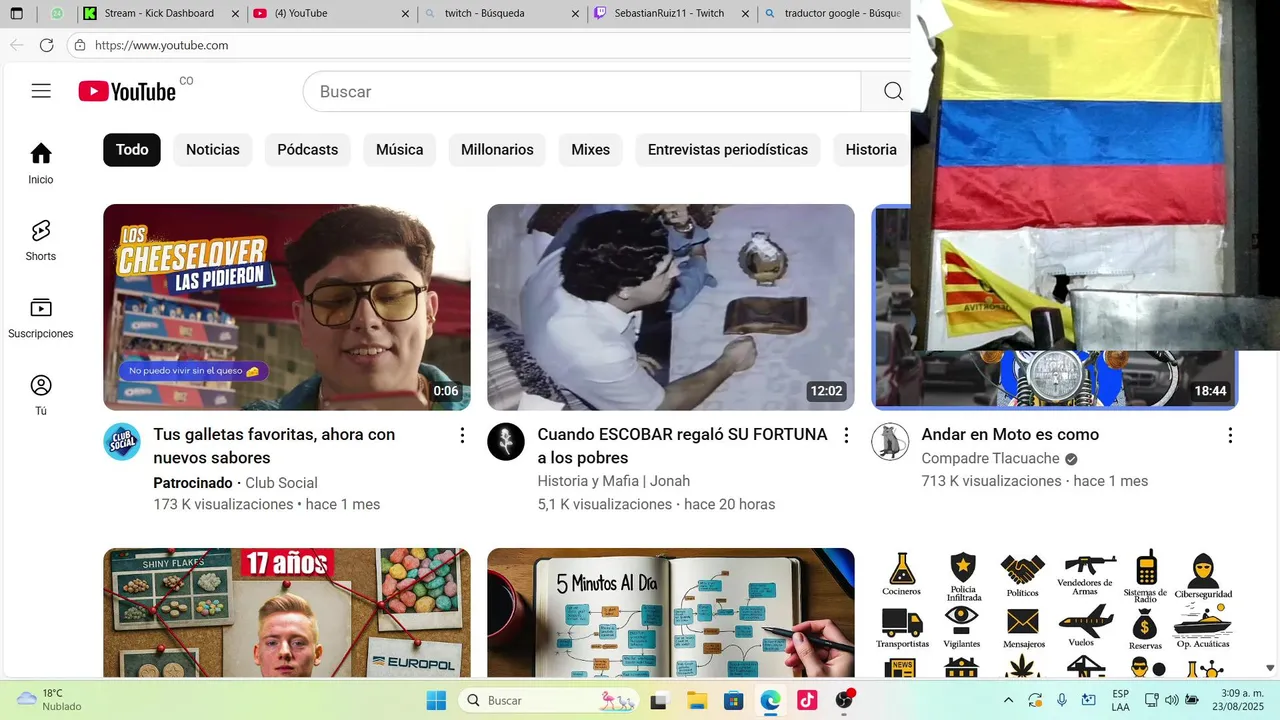Screen dimensions: 1280x720
Task: Open Inicio in the sidebar
Action: 41,164
